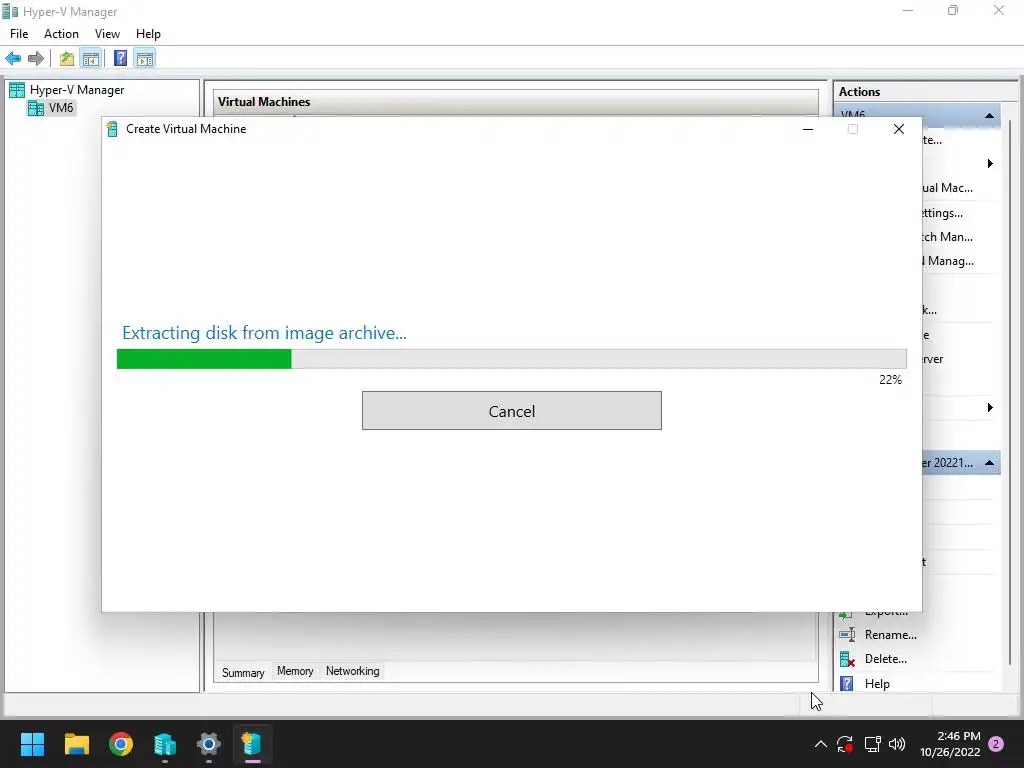Image resolution: width=1024 pixels, height=768 pixels.
Task: Switch to the Summary tab
Action: (243, 672)
